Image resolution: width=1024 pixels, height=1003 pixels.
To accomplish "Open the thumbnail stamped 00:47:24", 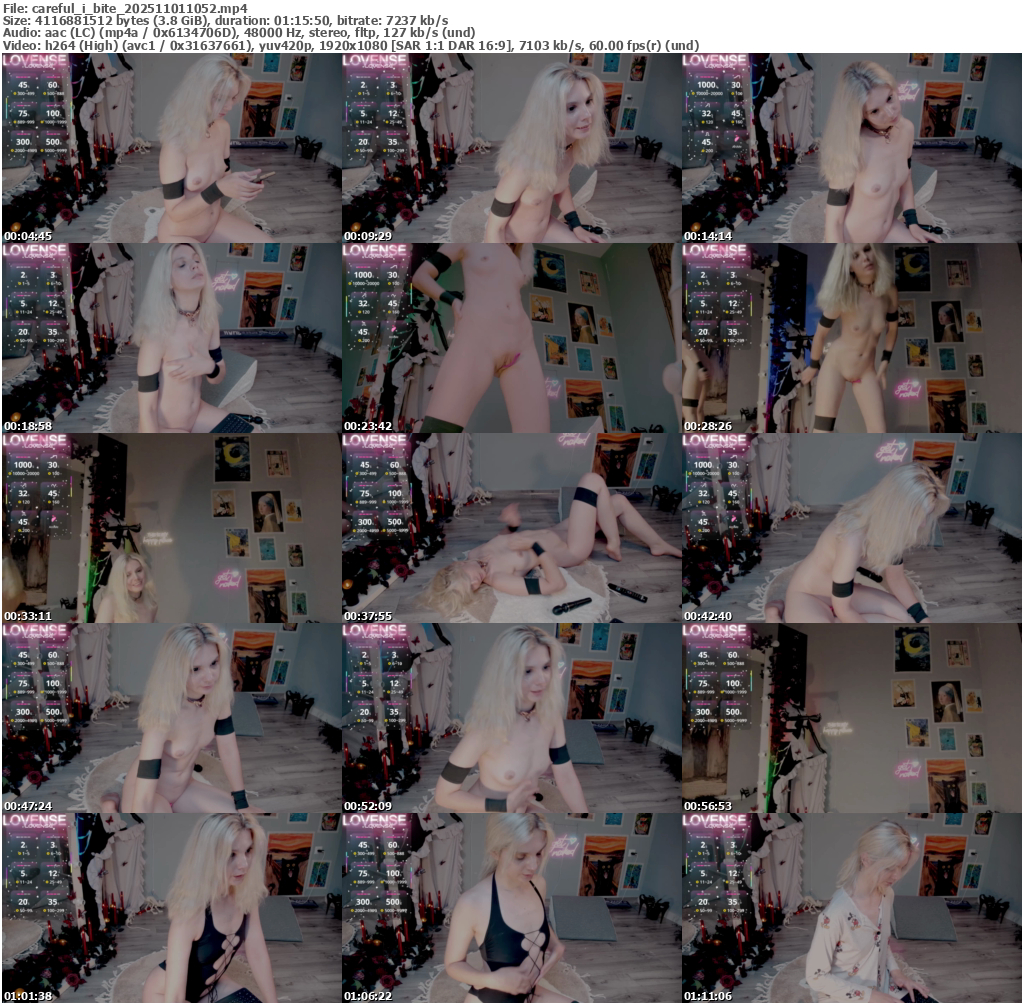I will coord(172,718).
